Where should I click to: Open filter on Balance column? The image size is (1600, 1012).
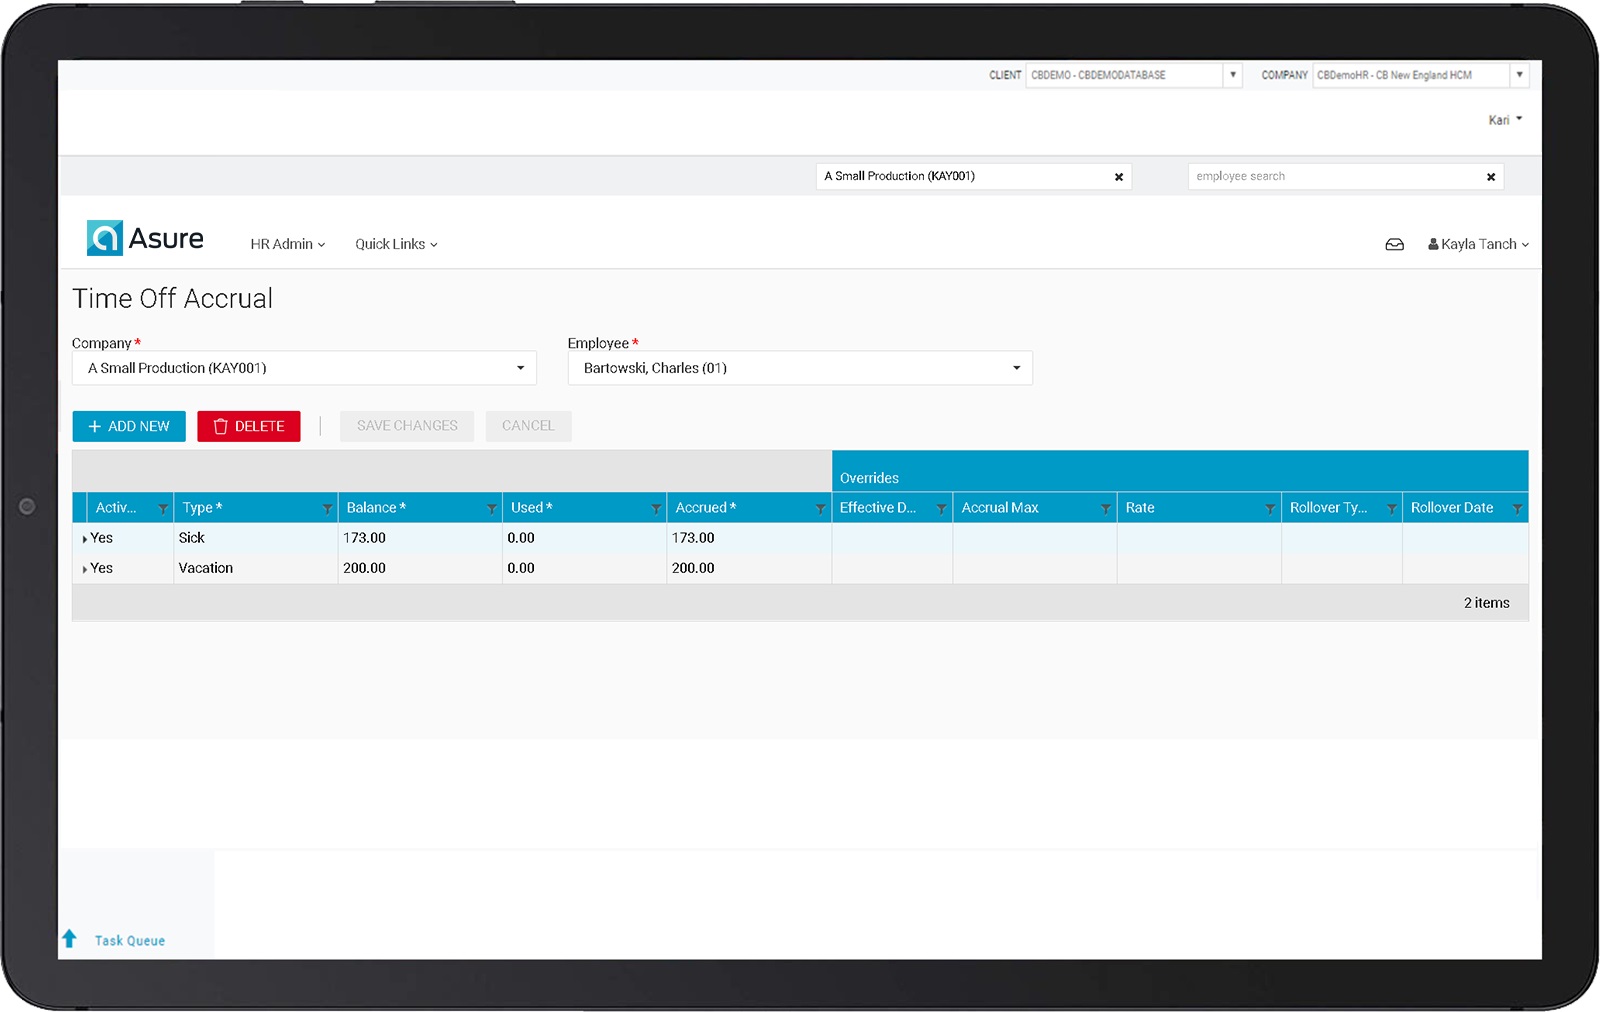pyautogui.click(x=491, y=509)
